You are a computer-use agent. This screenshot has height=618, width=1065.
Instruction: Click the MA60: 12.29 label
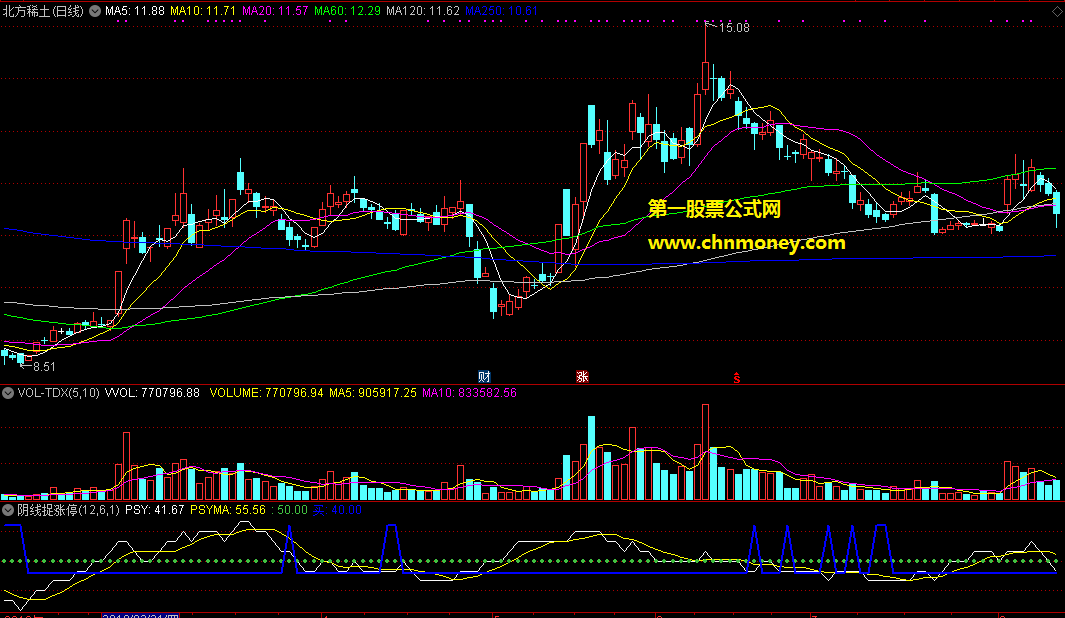(x=347, y=11)
